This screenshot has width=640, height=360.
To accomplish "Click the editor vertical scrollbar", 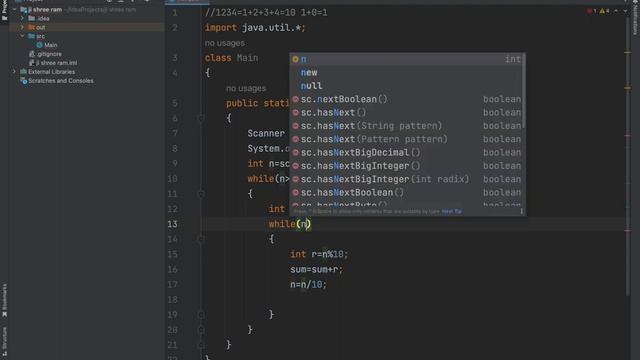I will tap(627, 155).
